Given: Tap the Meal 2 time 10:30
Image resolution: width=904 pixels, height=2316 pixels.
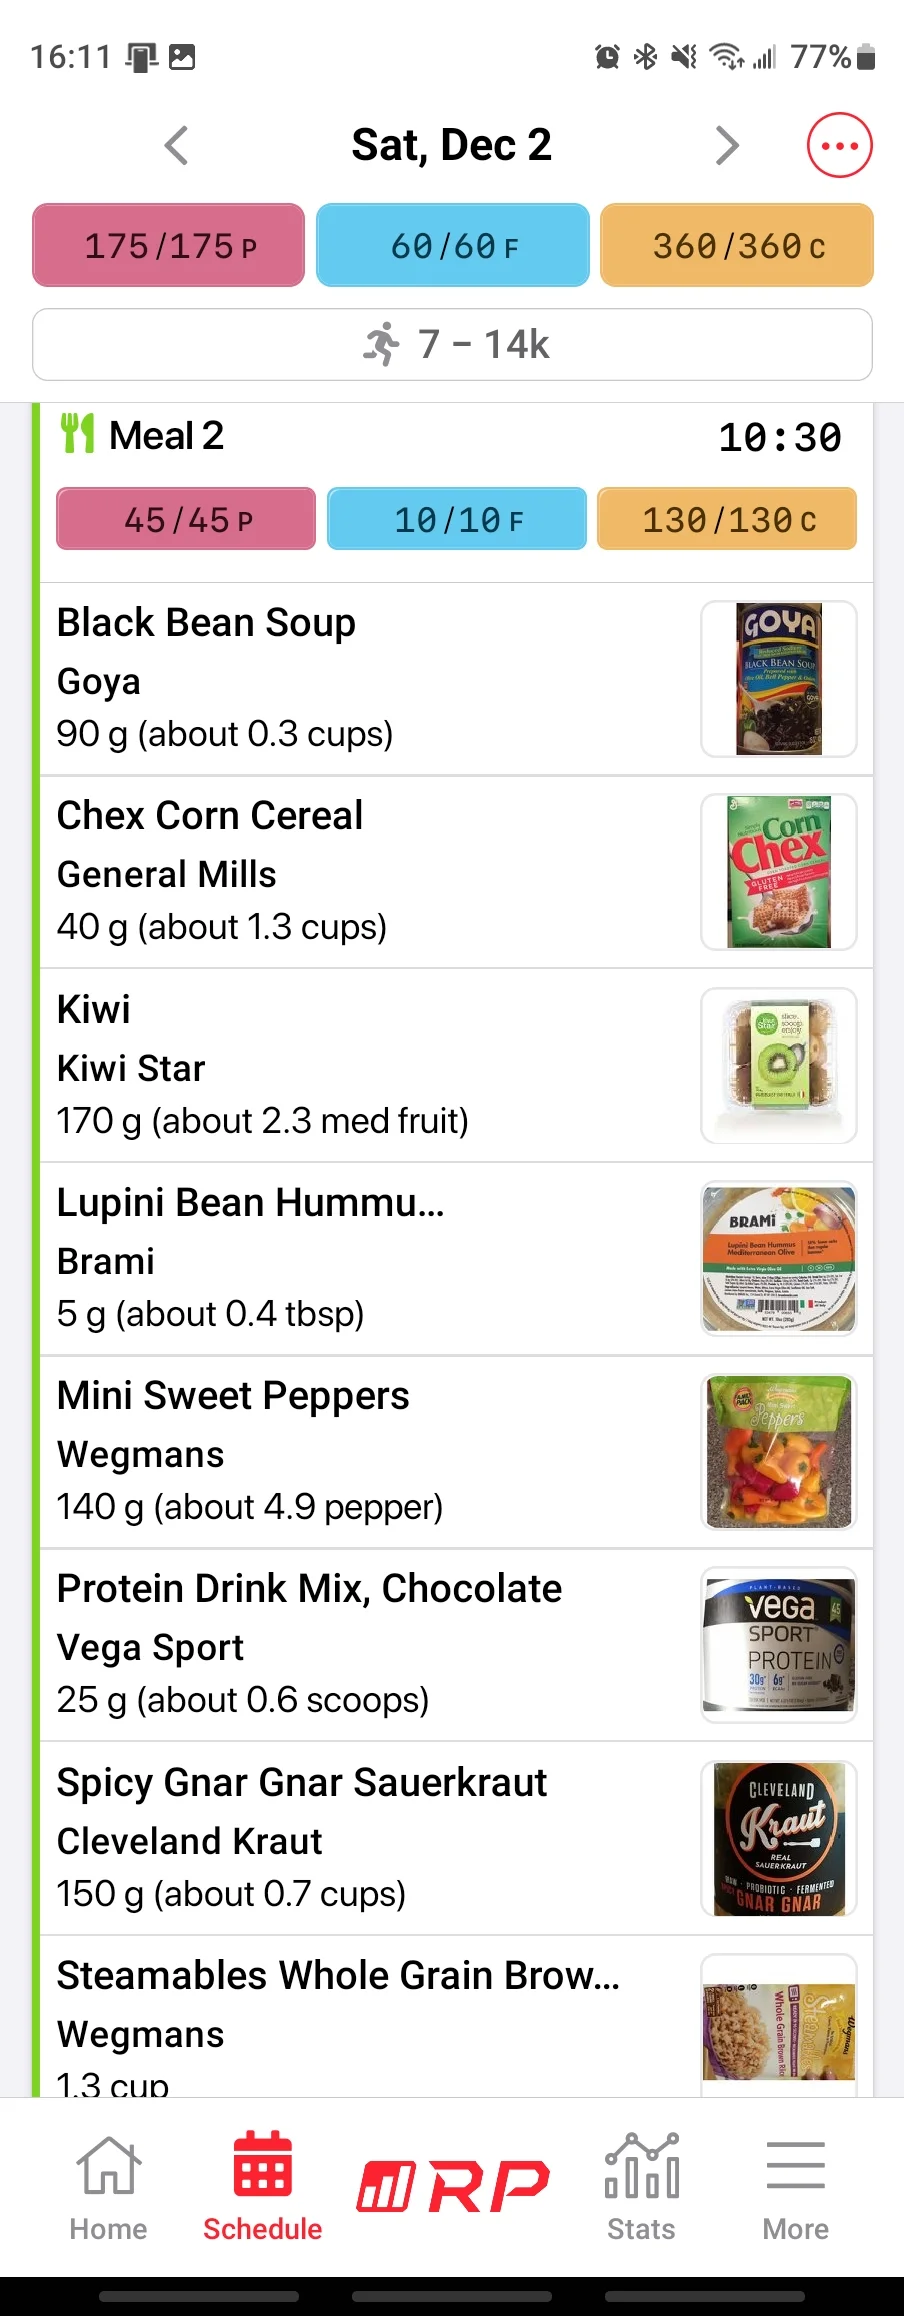Looking at the screenshot, I should [780, 437].
